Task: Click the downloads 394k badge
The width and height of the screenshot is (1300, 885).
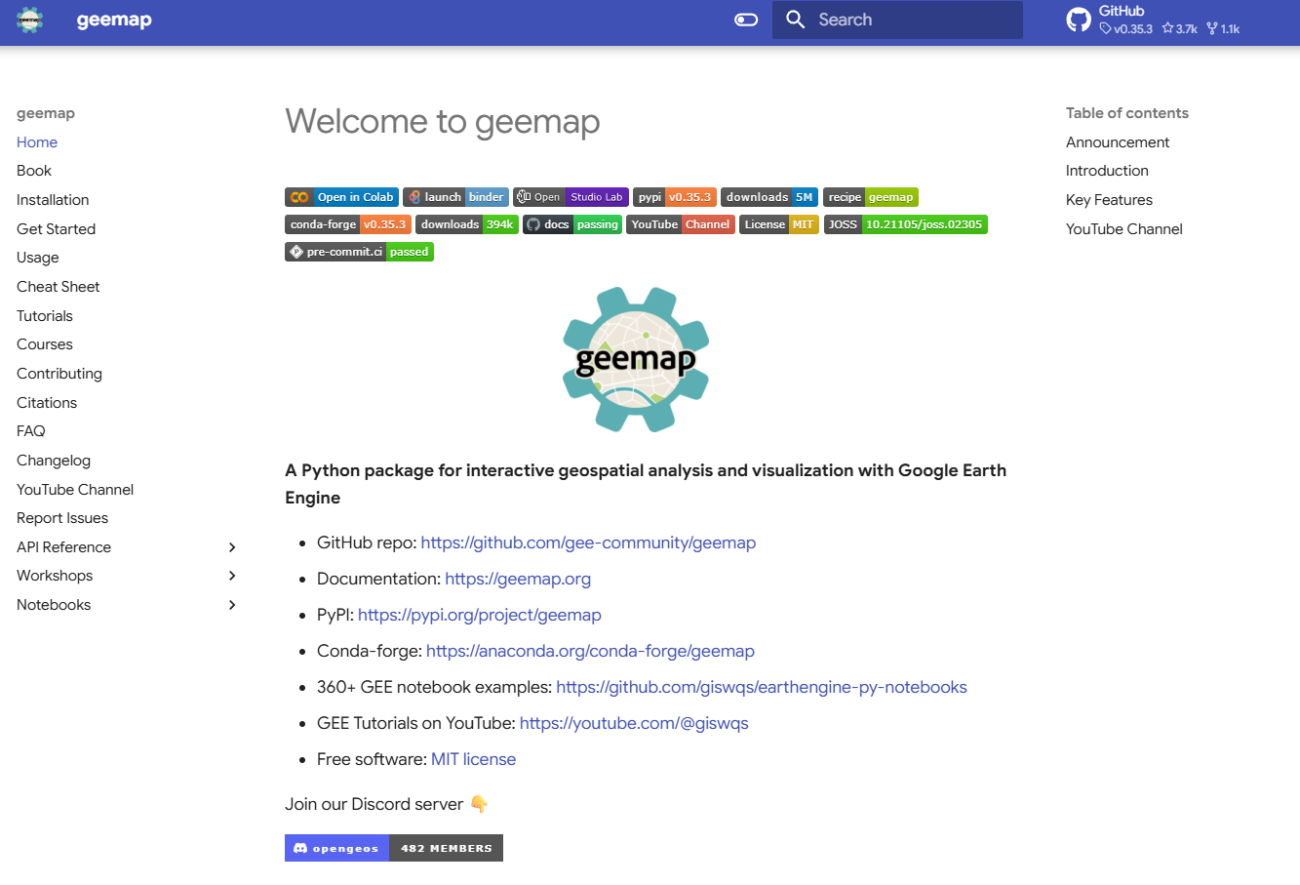Action: click(467, 224)
